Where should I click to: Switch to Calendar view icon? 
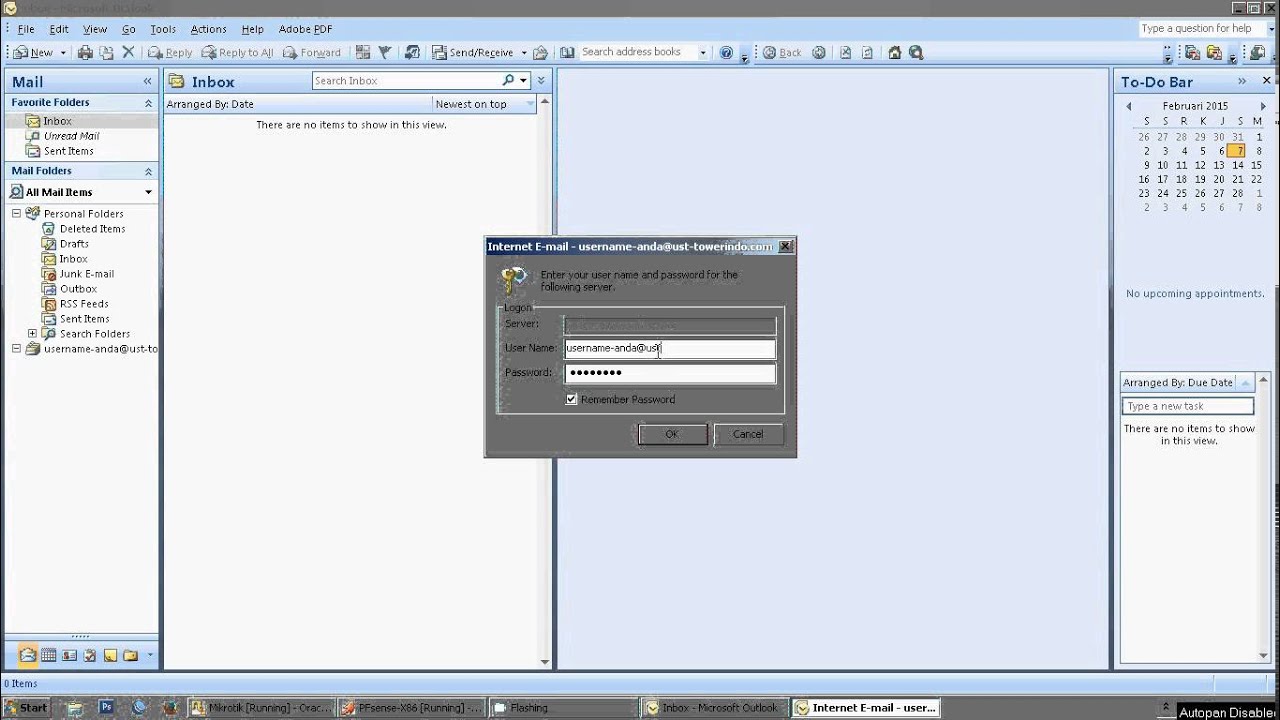click(48, 656)
